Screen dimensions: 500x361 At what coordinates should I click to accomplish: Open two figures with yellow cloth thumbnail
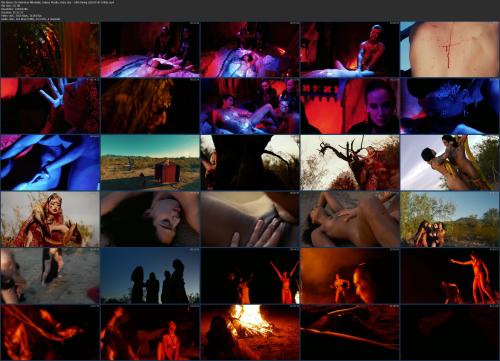450,163
